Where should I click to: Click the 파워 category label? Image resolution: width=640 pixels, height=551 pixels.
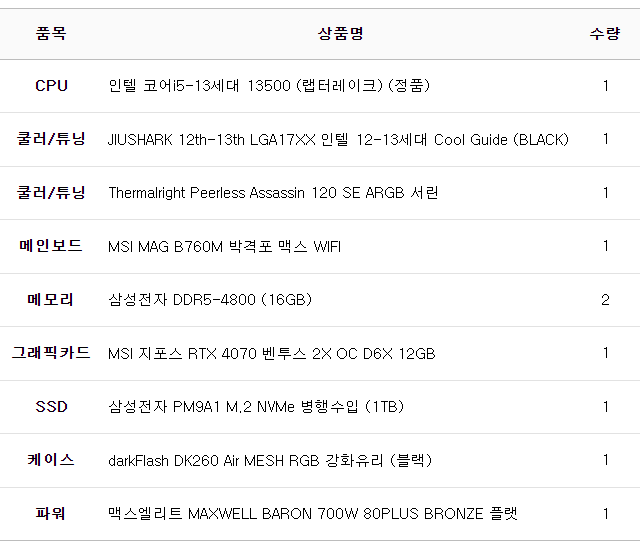point(51,514)
